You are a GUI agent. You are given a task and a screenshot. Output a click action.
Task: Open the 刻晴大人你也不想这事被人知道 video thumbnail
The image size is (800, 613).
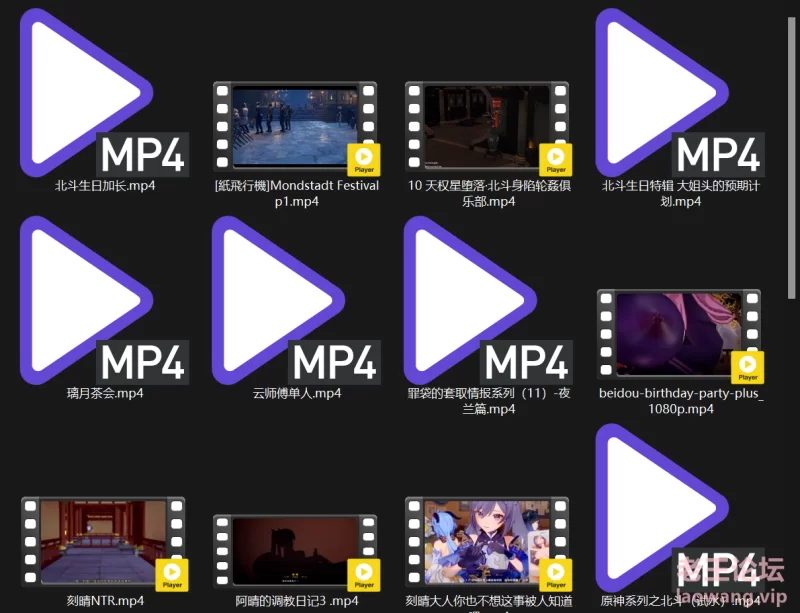488,542
